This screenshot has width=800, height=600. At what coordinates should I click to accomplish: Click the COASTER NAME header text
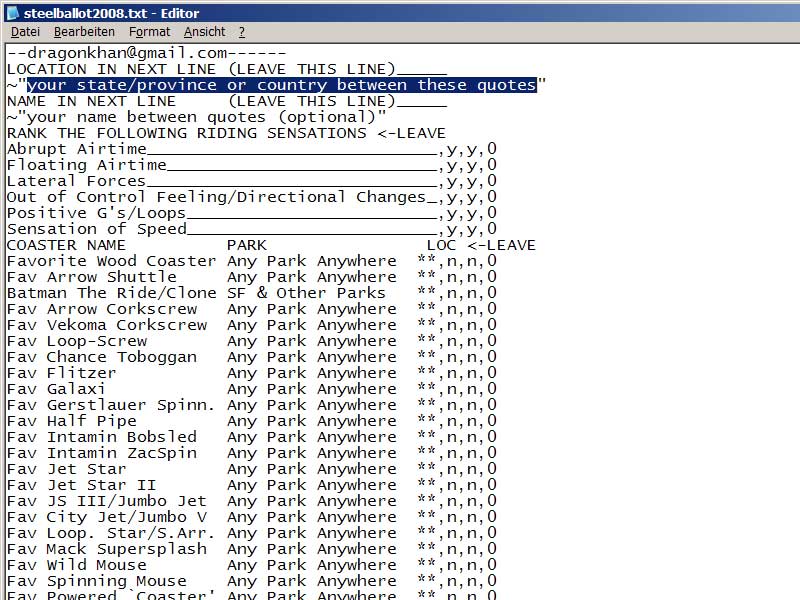(67, 245)
